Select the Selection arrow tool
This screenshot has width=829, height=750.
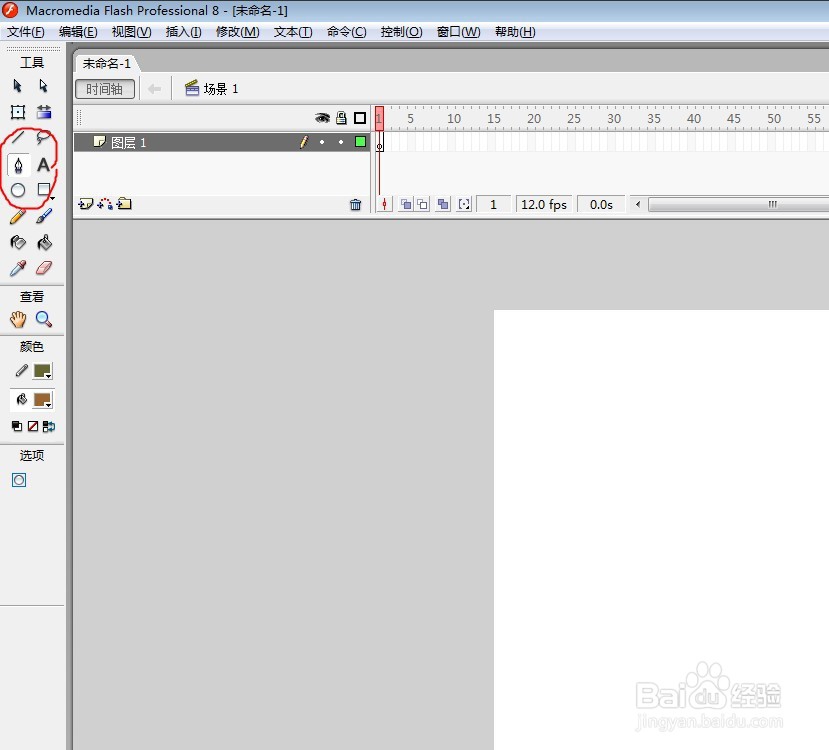pyautogui.click(x=17, y=86)
